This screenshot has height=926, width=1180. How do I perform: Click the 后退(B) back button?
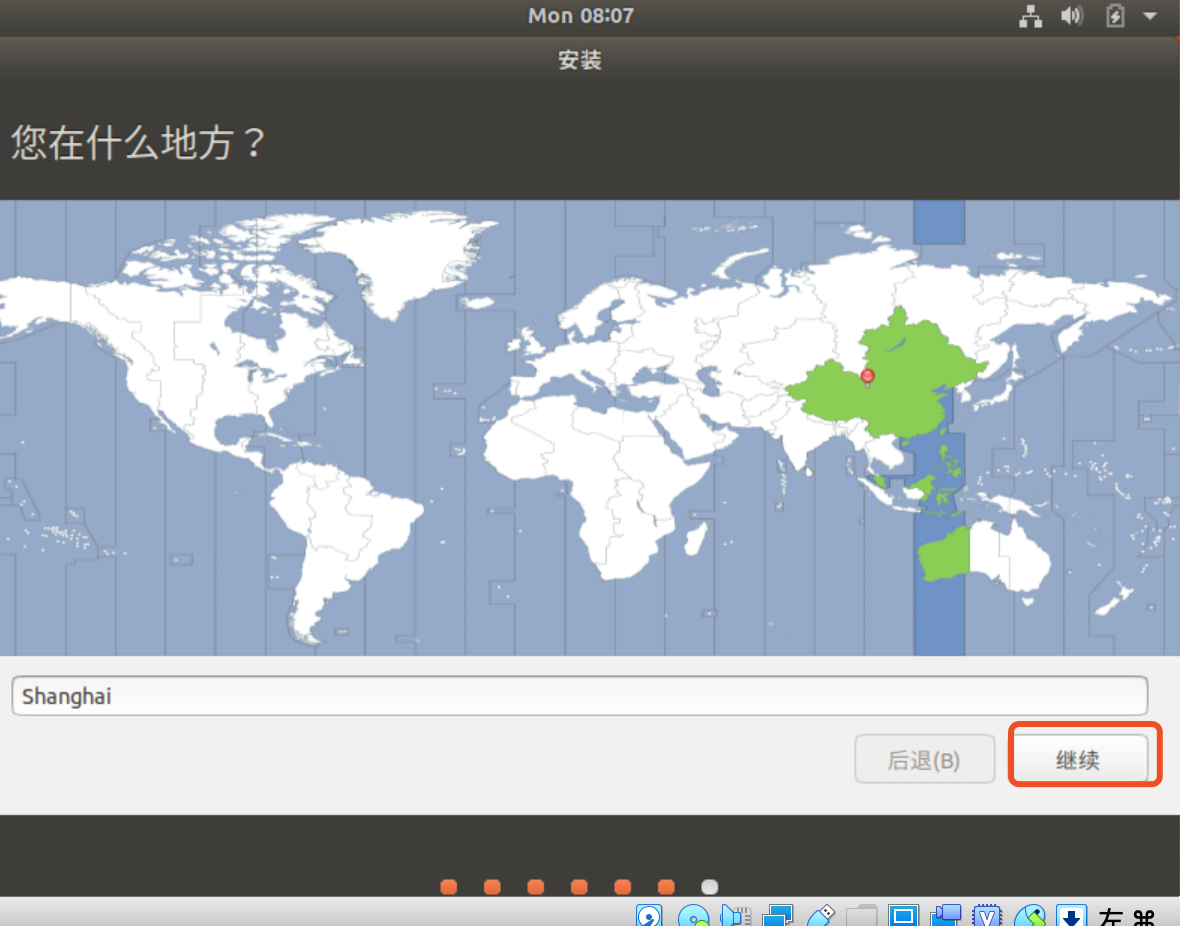(x=924, y=759)
